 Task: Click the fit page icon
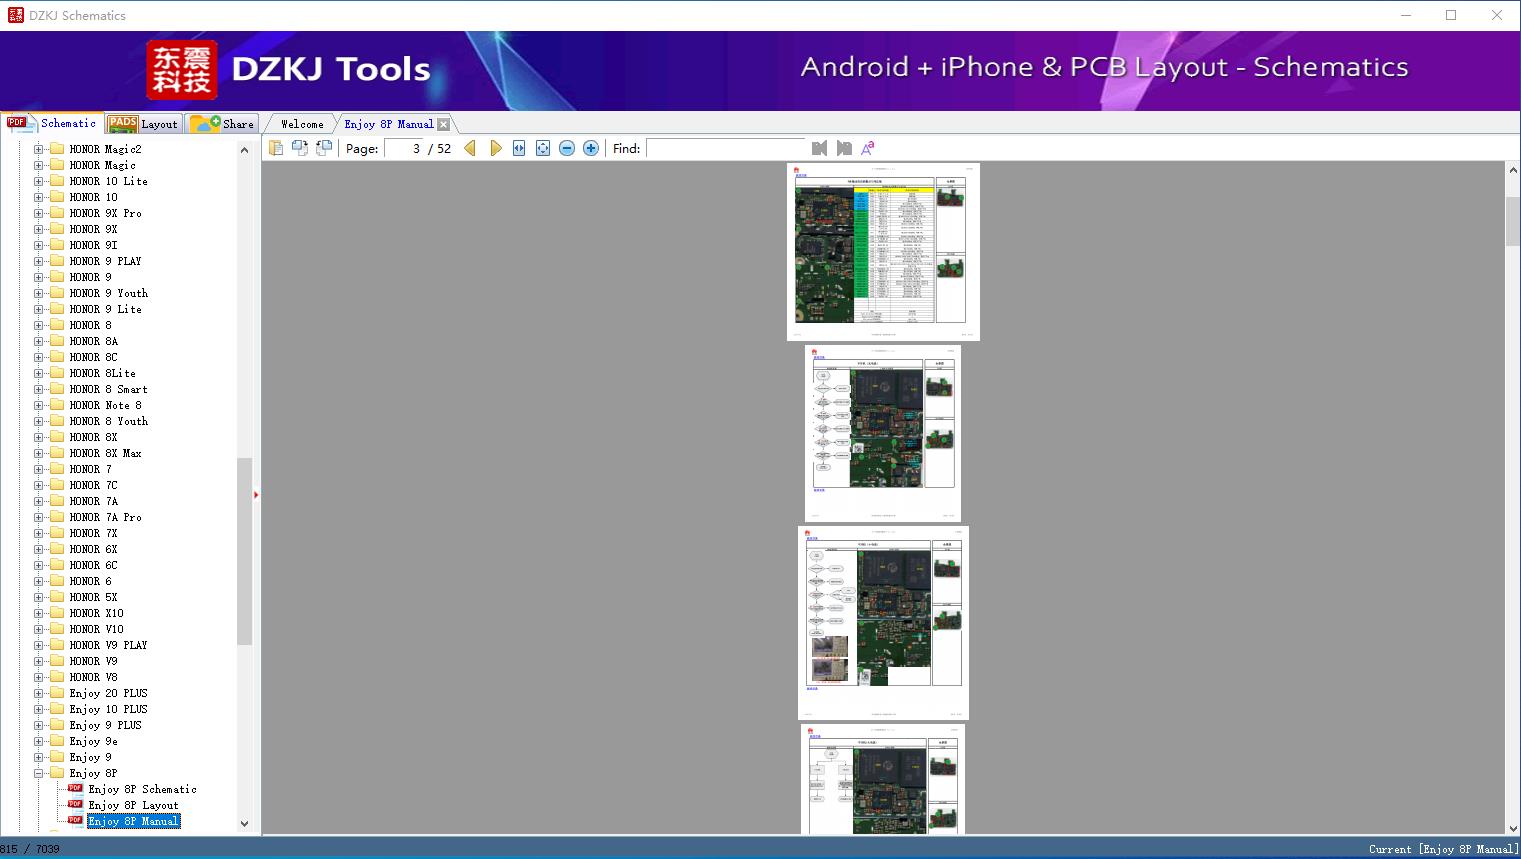click(543, 148)
